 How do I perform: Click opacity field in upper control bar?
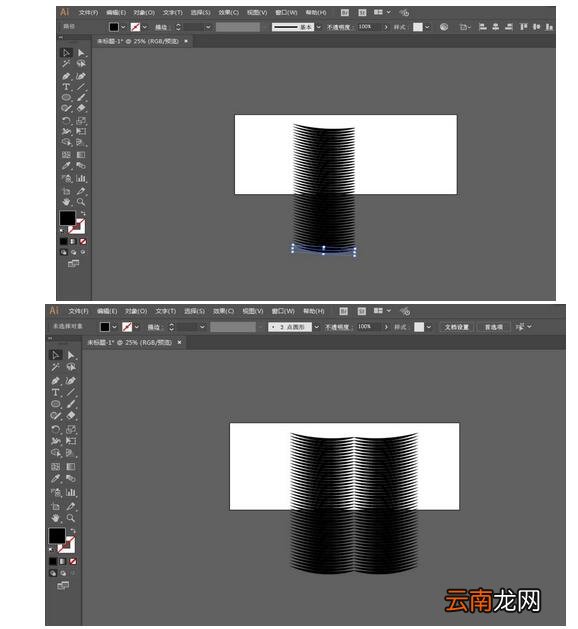(369, 27)
